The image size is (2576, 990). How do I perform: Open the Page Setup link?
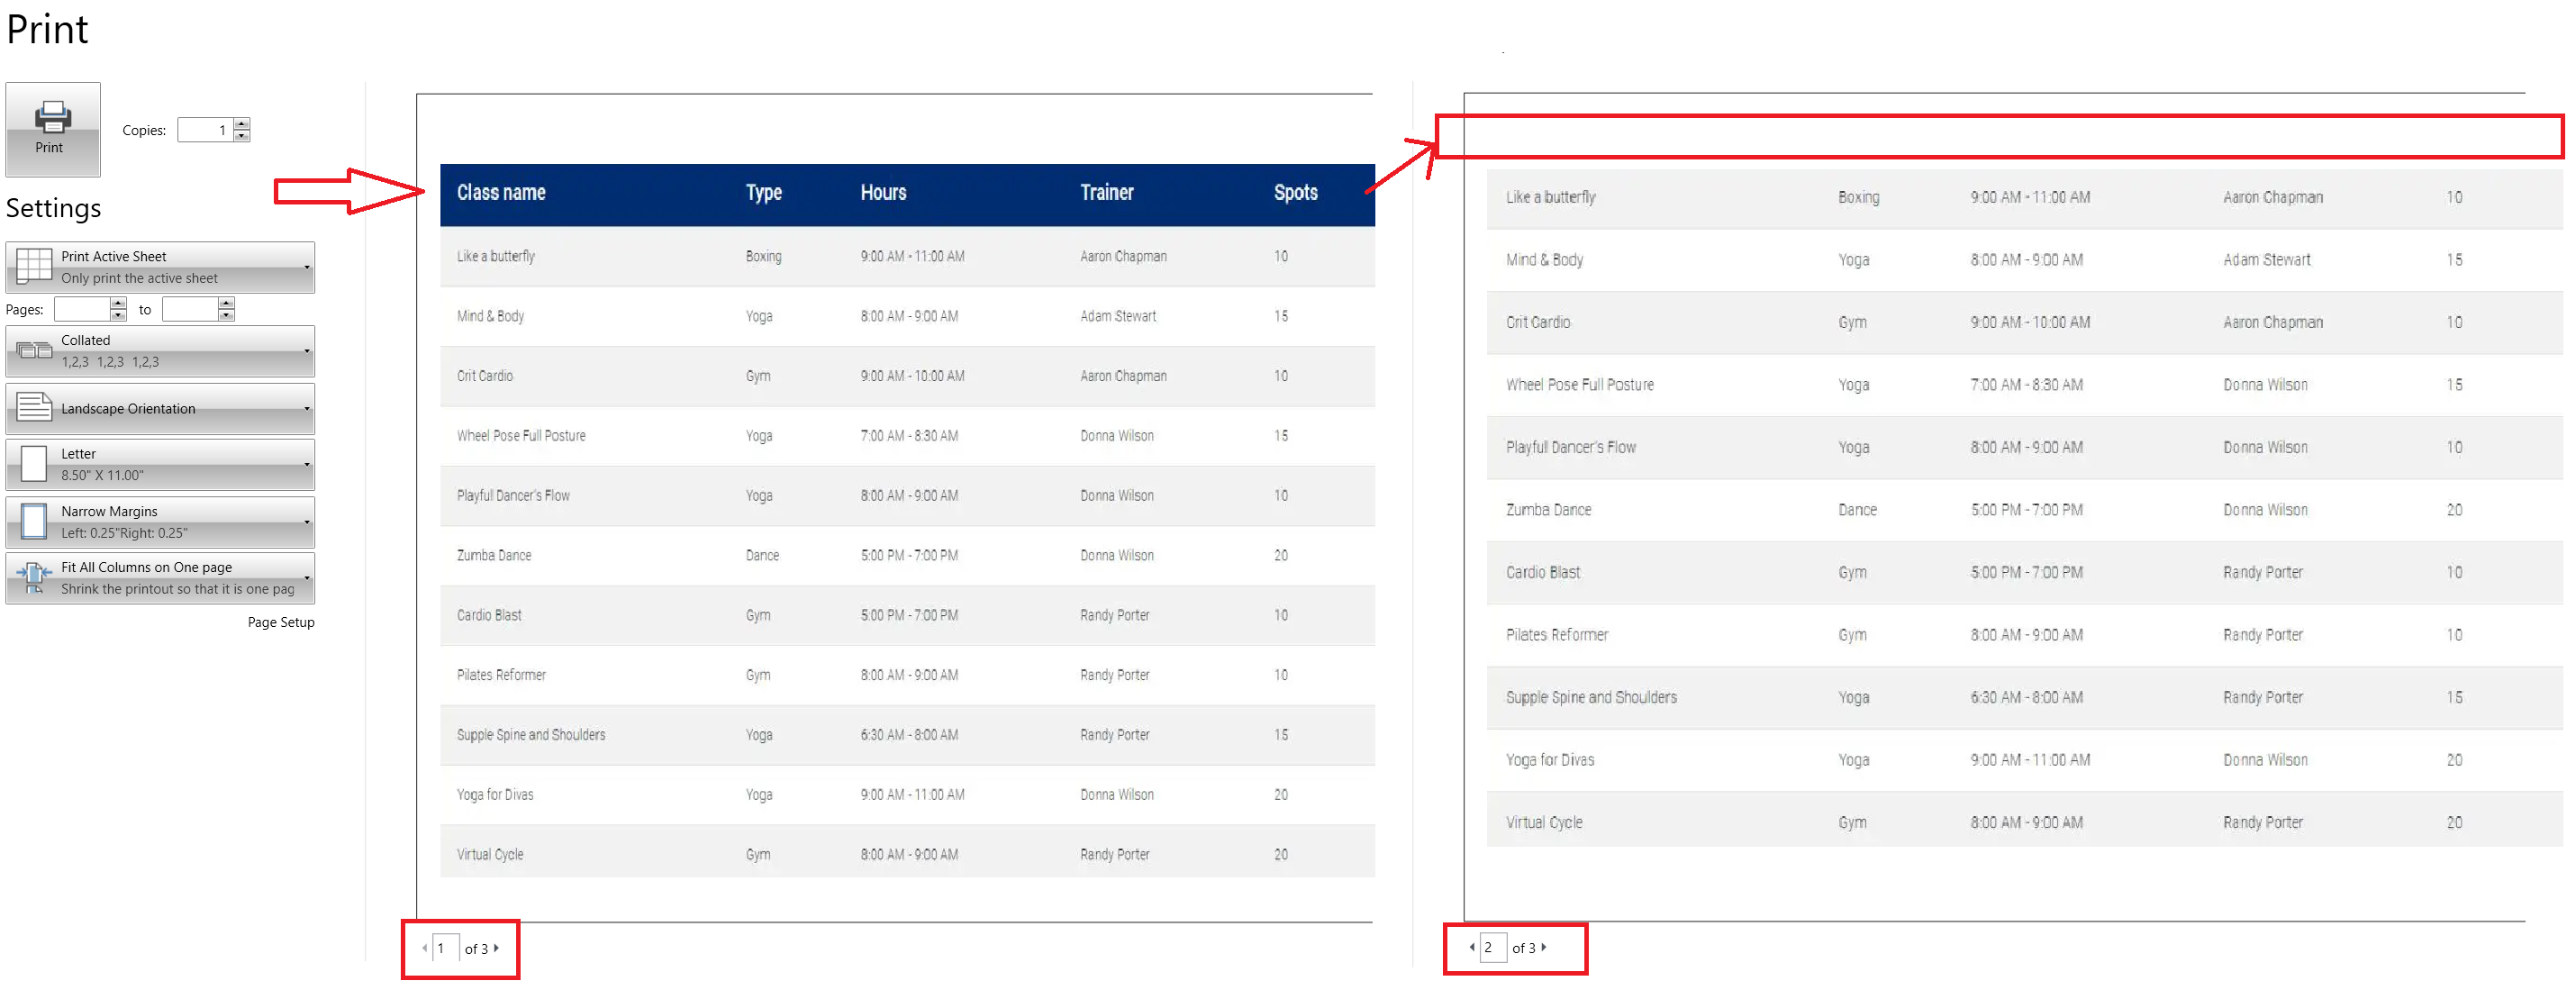tap(281, 622)
